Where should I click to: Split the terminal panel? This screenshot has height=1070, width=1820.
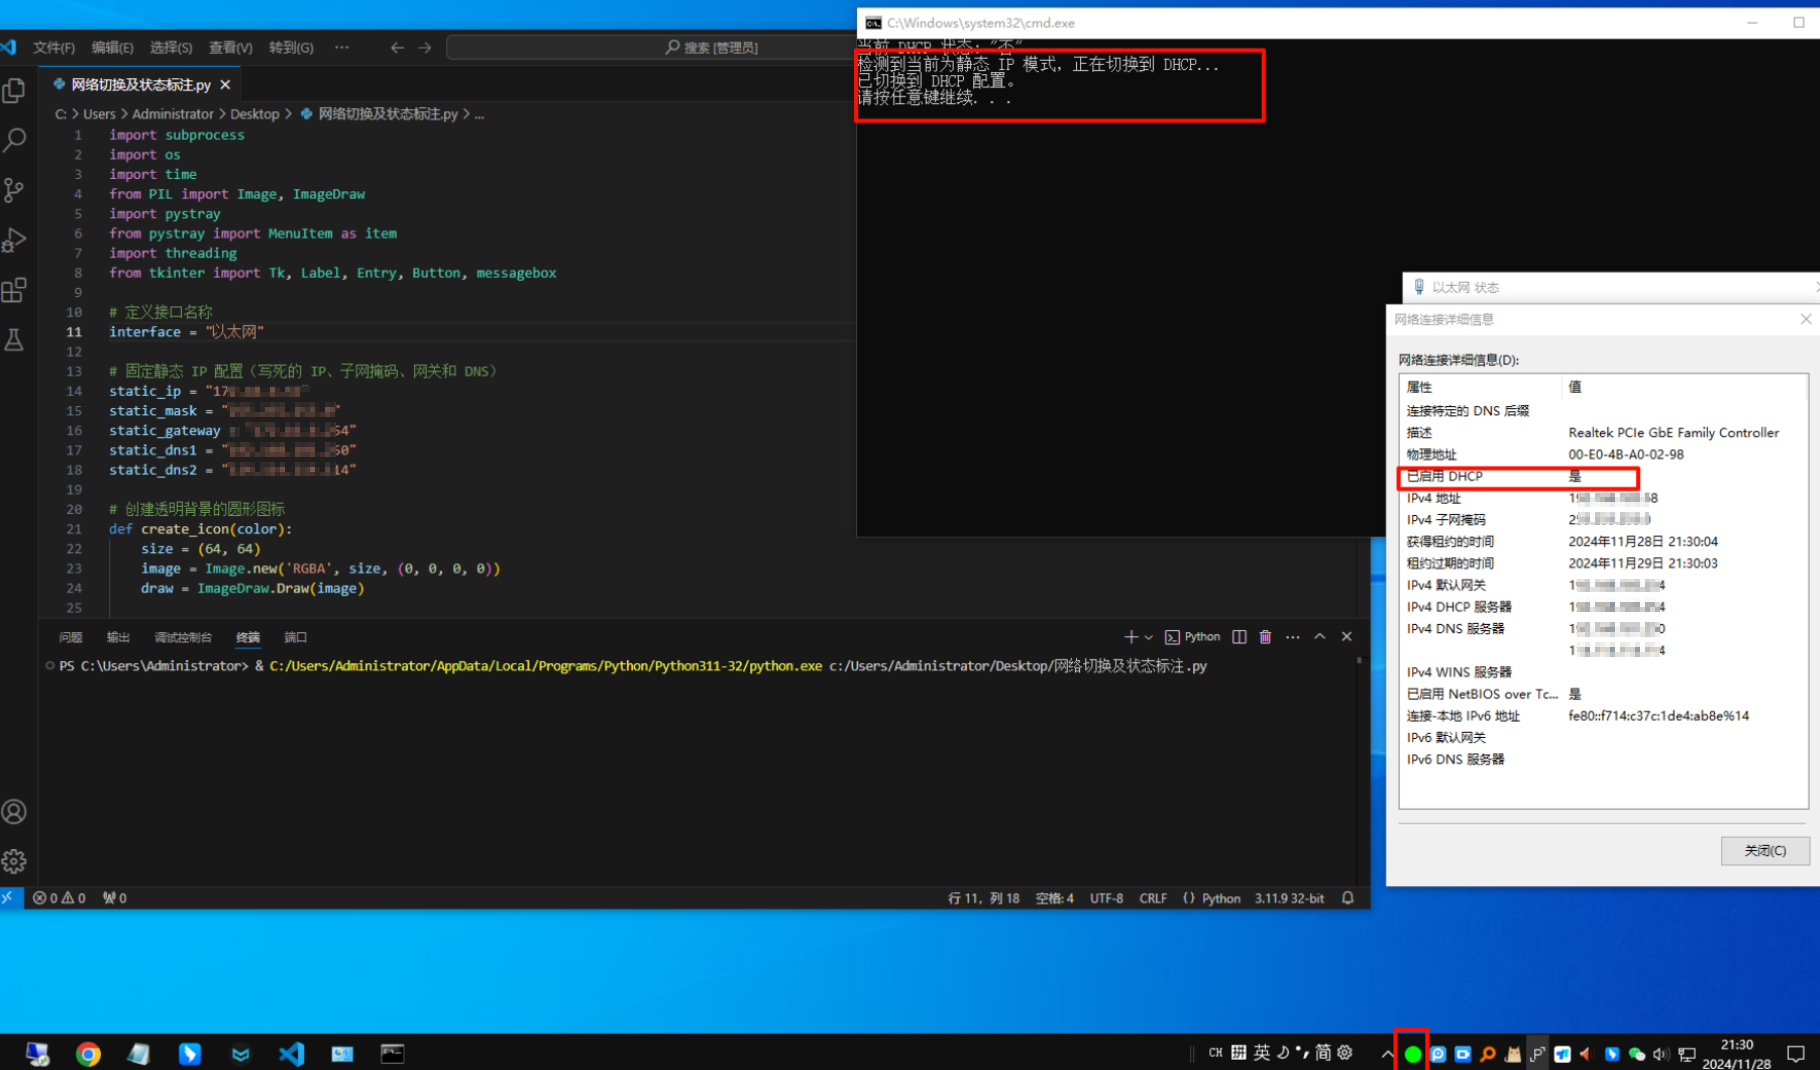pyautogui.click(x=1239, y=637)
